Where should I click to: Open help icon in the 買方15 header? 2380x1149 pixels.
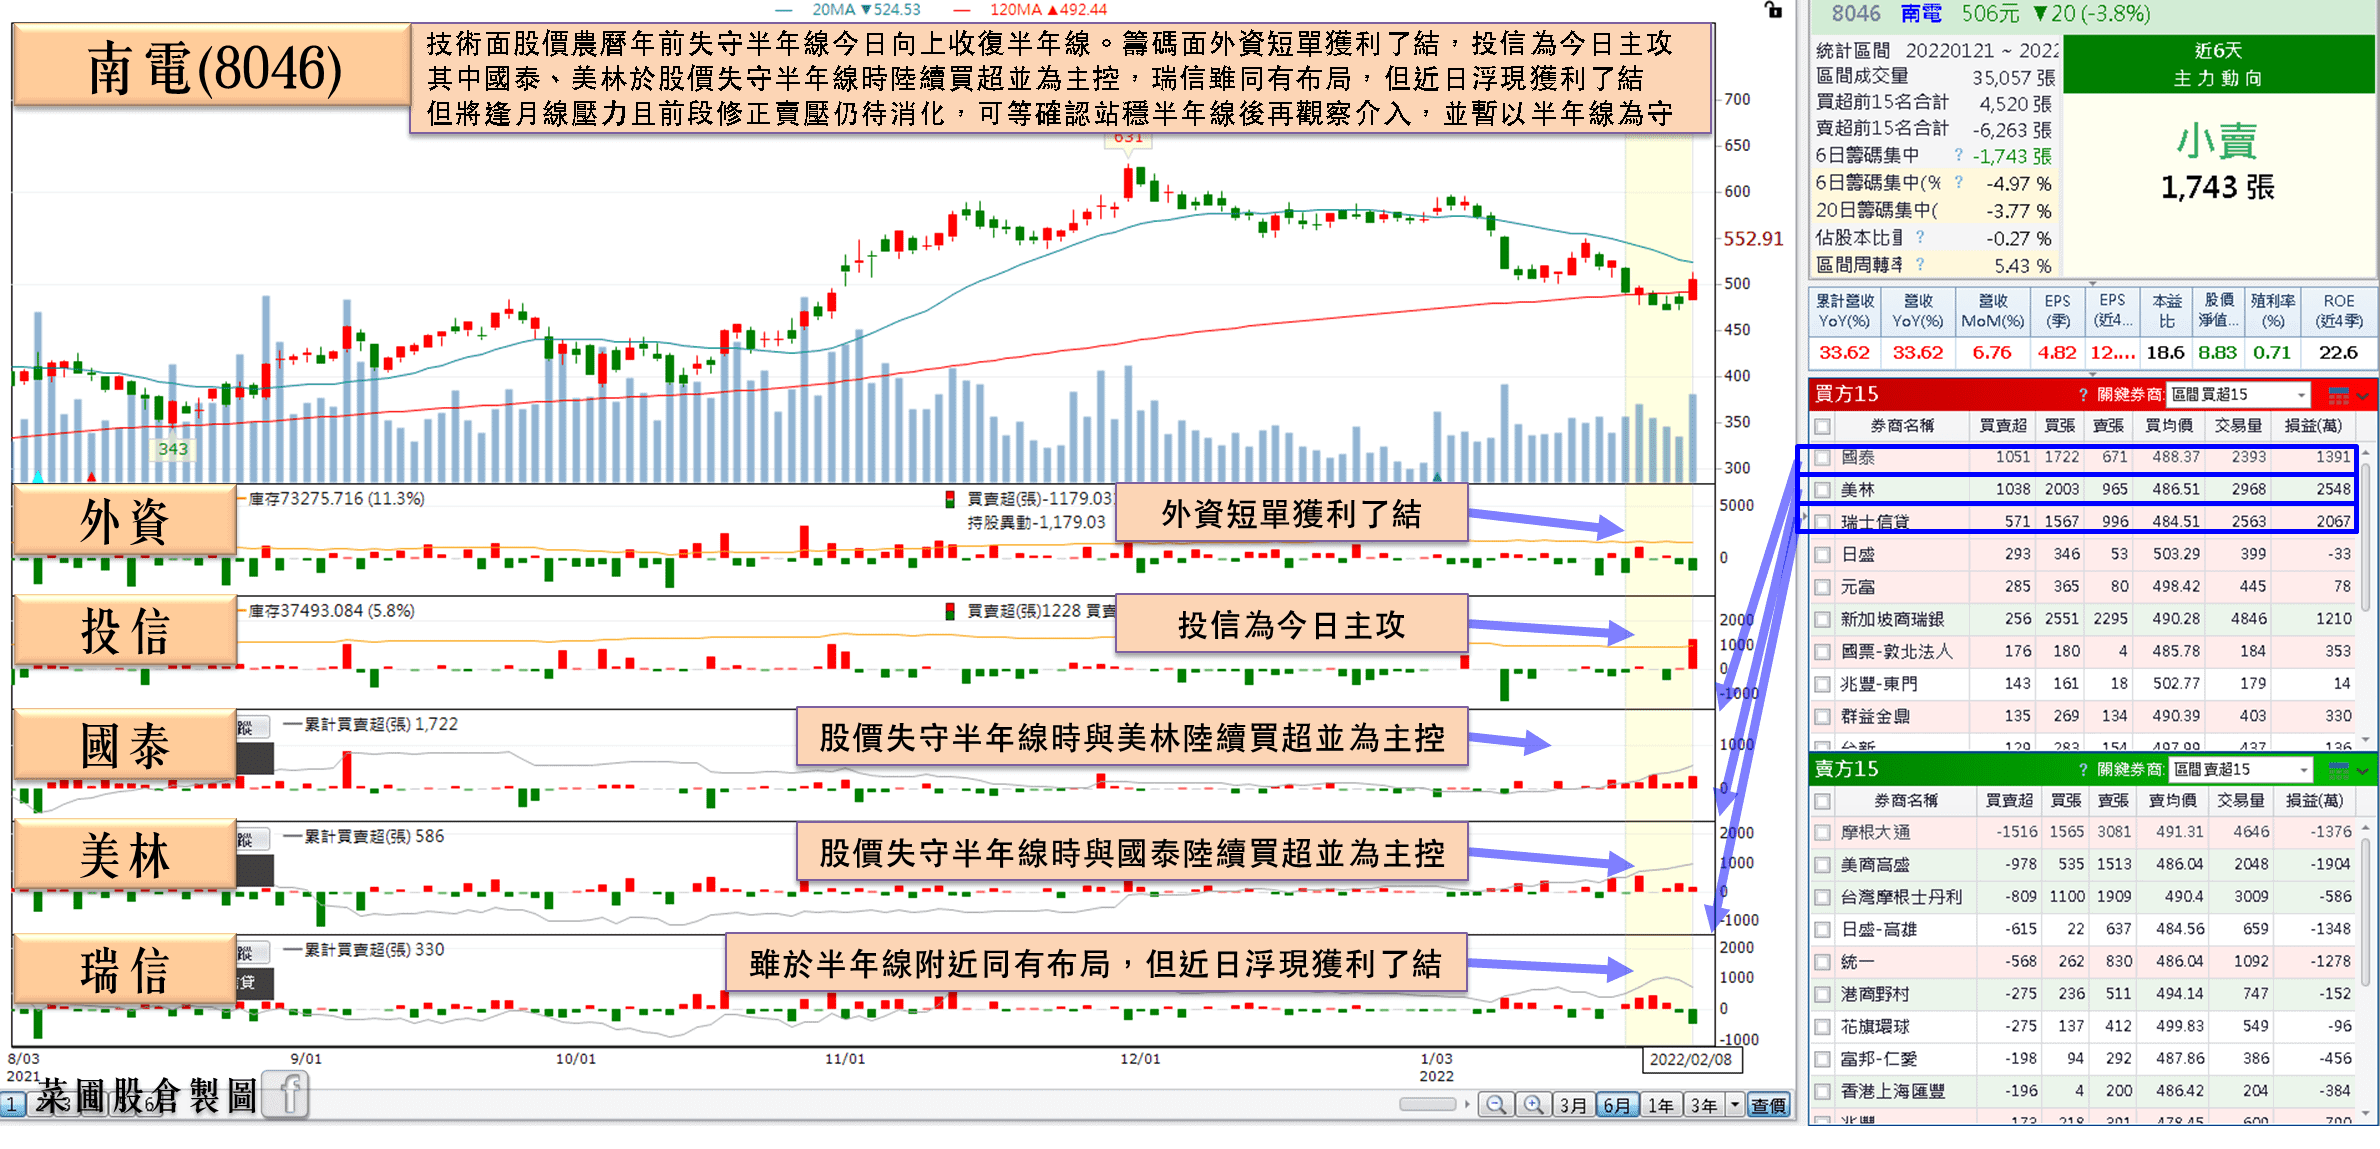(x=2083, y=395)
